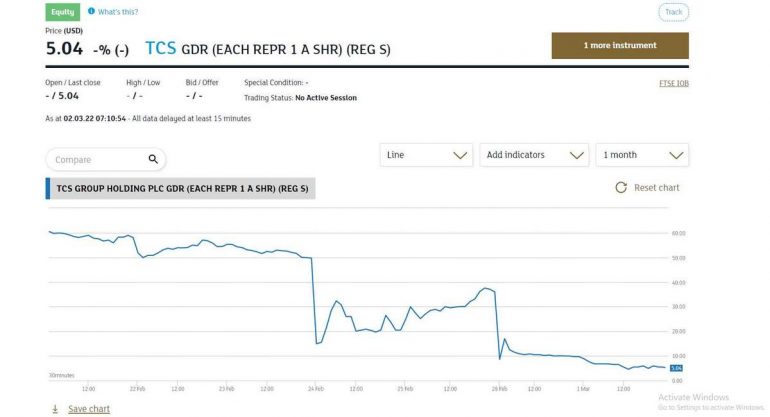The height and width of the screenshot is (417, 770).
Task: Click the 22 Feb date on x-axis
Action: [138, 389]
